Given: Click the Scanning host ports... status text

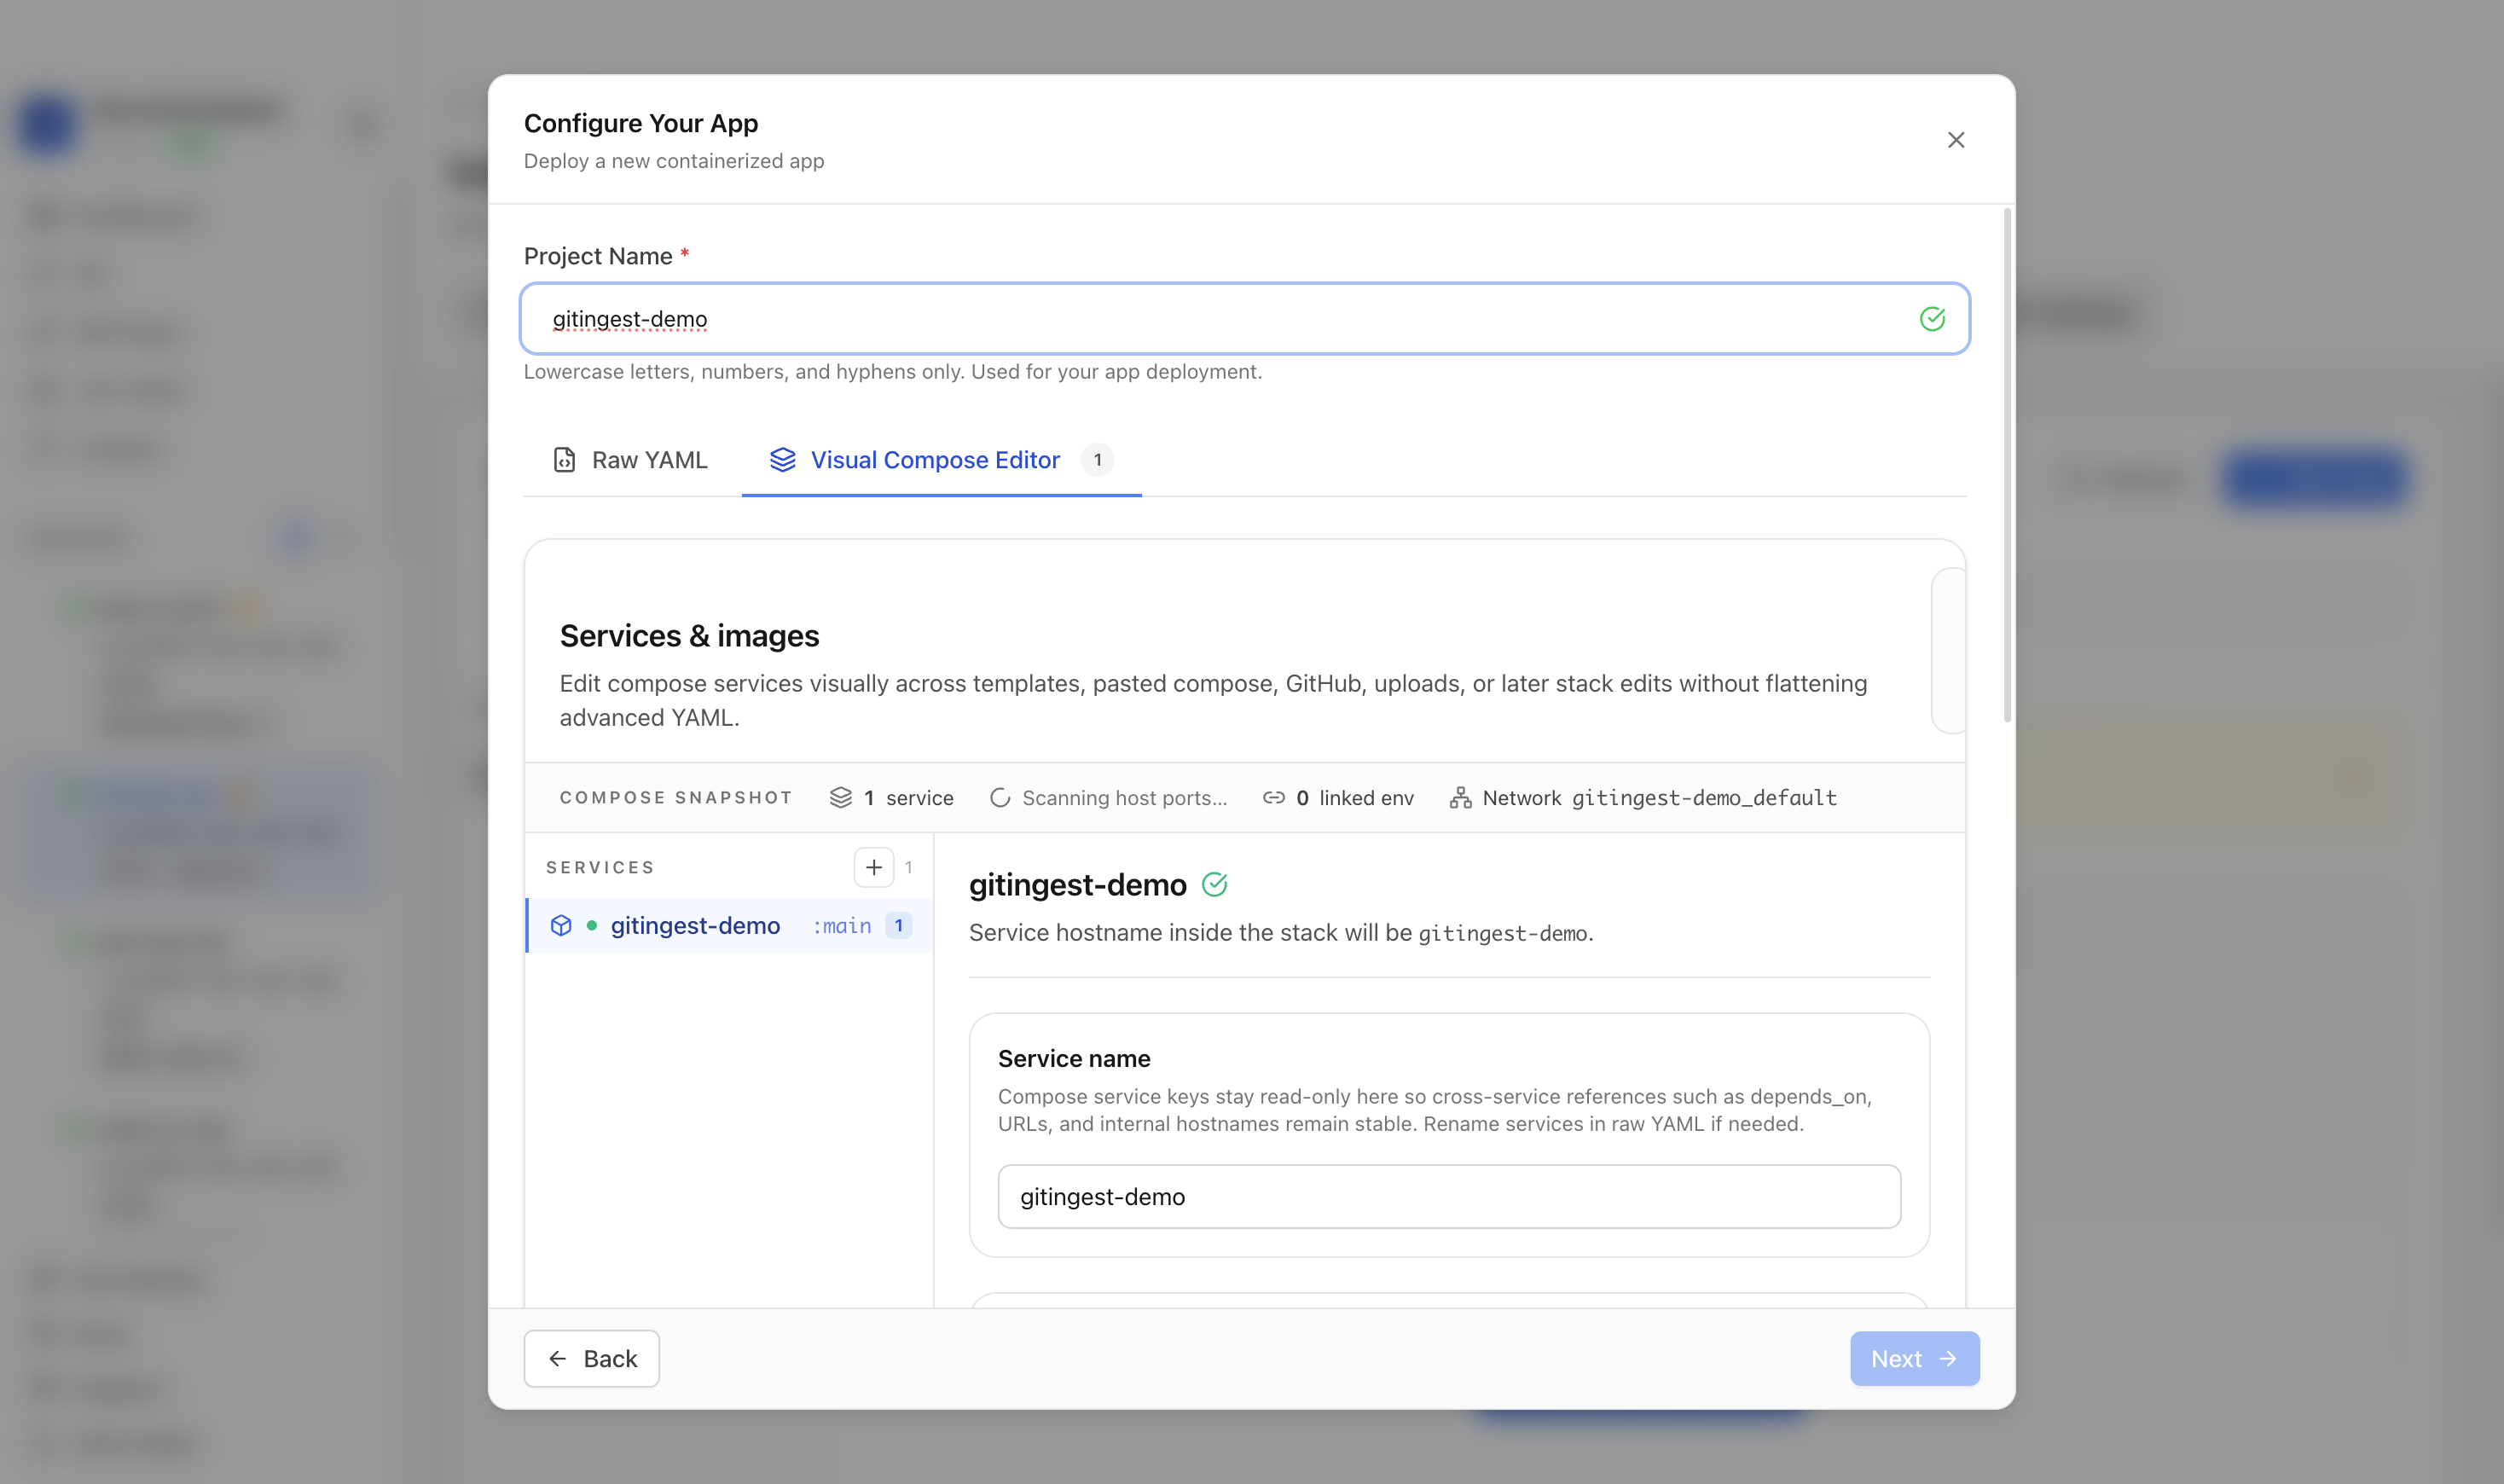Looking at the screenshot, I should pyautogui.click(x=1124, y=798).
